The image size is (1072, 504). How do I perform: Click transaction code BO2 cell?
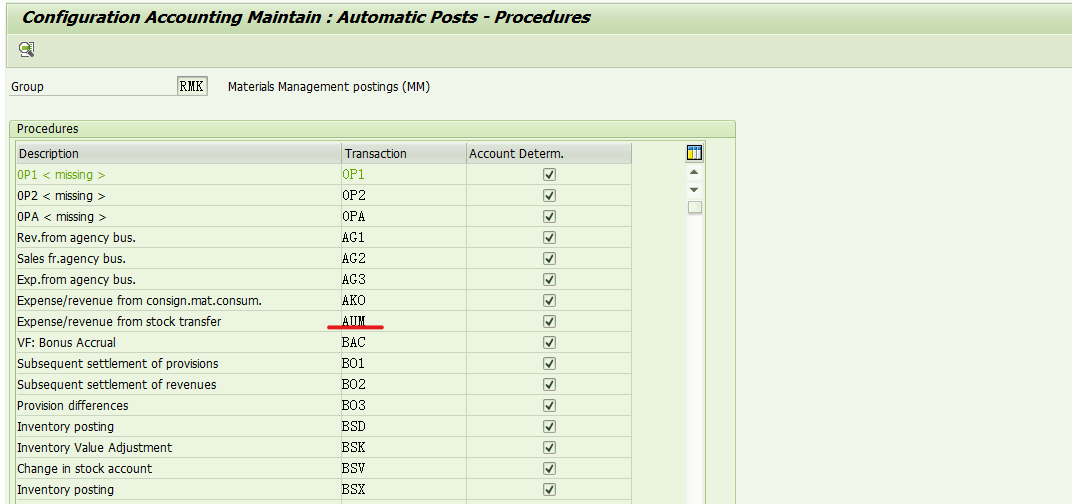[404, 385]
